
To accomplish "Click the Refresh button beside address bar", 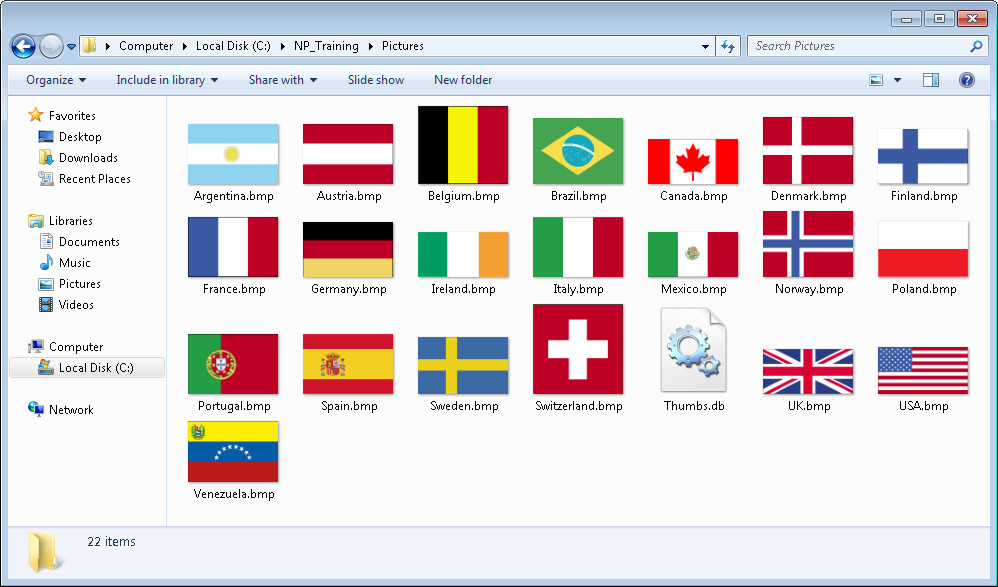I will [728, 46].
